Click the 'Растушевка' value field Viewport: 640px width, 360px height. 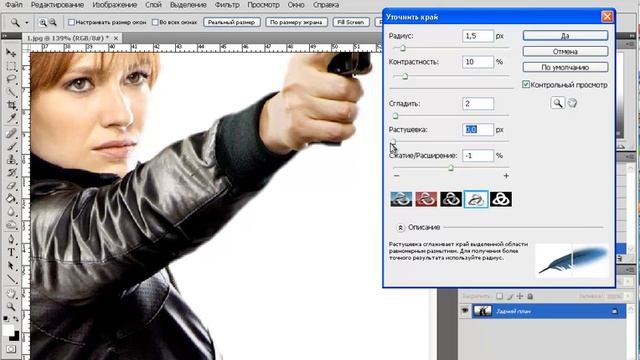click(478, 129)
